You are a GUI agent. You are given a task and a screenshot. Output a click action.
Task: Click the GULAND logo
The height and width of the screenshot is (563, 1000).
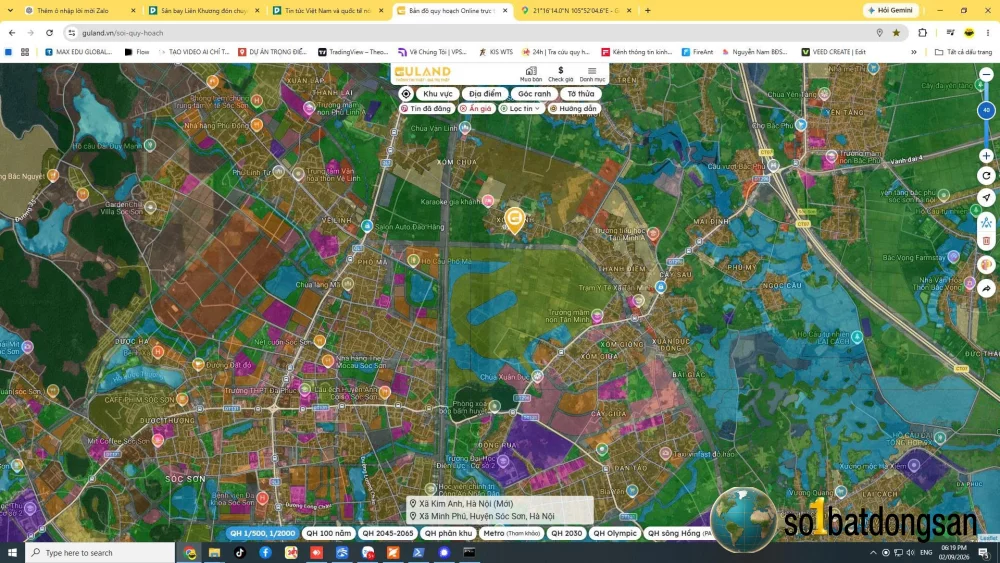pyautogui.click(x=422, y=73)
